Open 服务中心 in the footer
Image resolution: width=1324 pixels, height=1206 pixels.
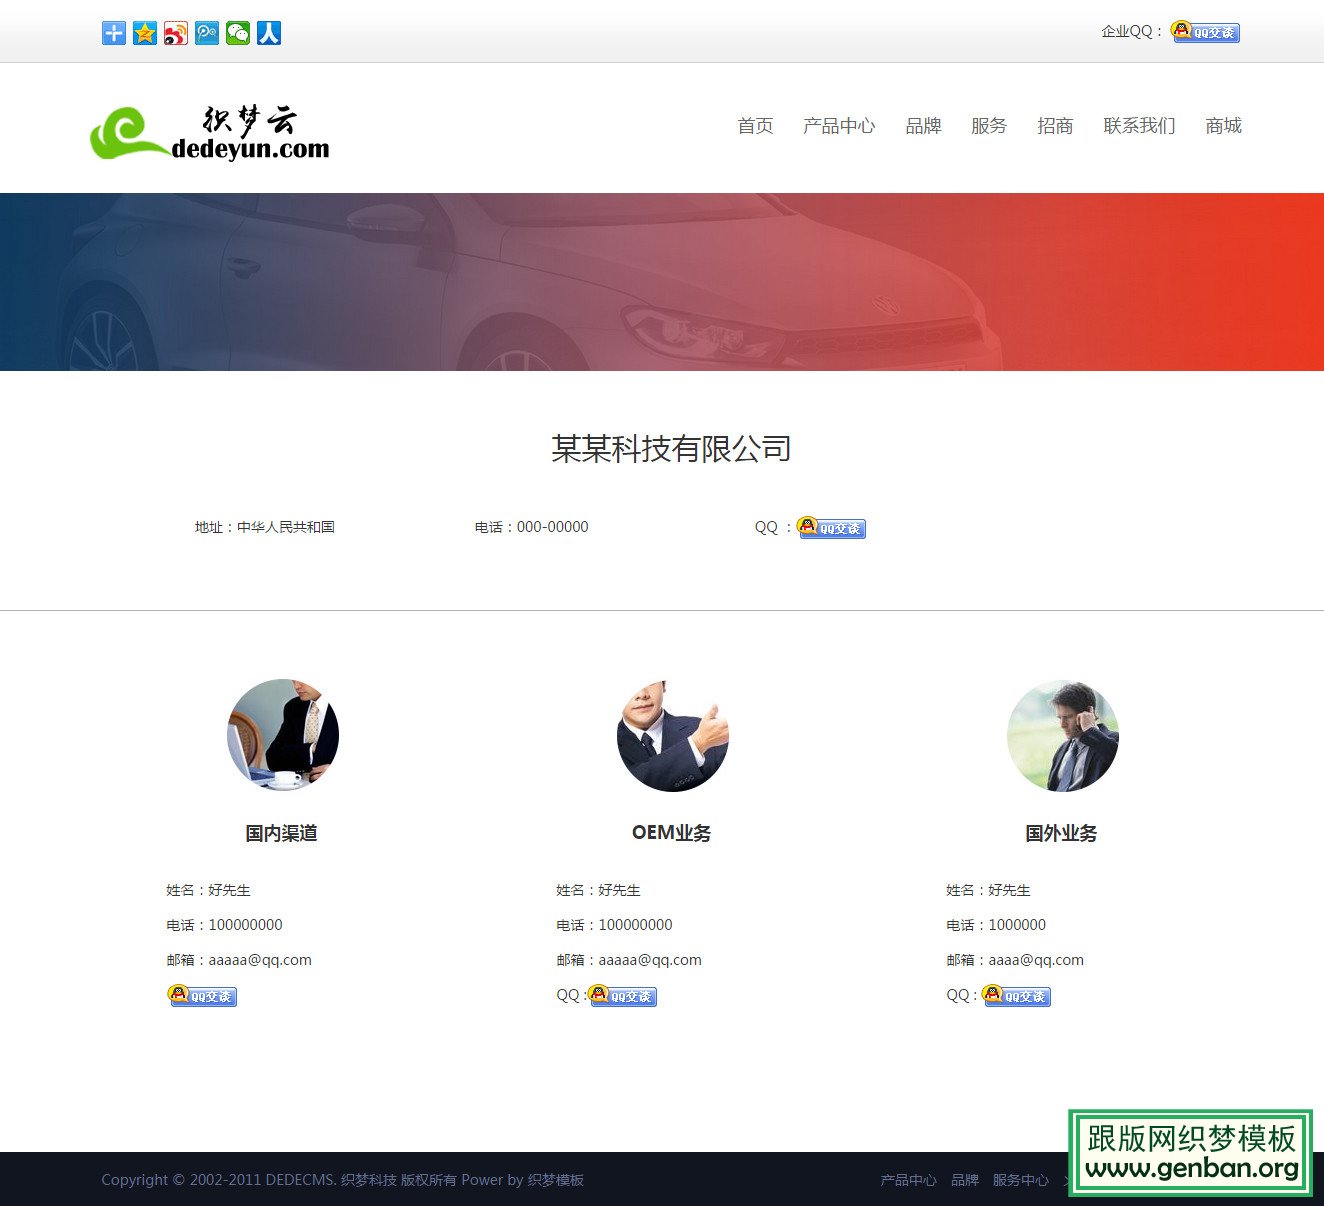(x=1020, y=1180)
